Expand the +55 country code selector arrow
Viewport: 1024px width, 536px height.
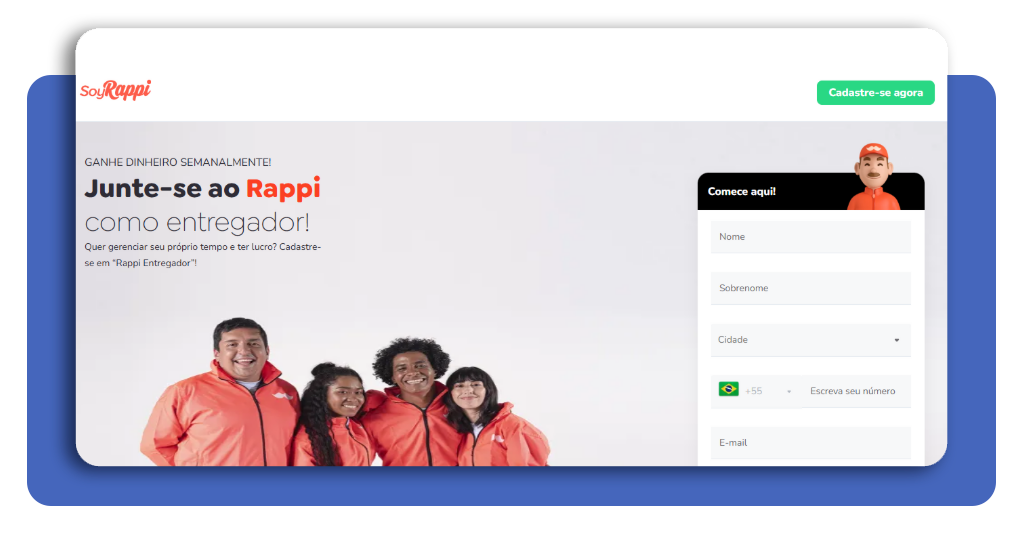789,391
